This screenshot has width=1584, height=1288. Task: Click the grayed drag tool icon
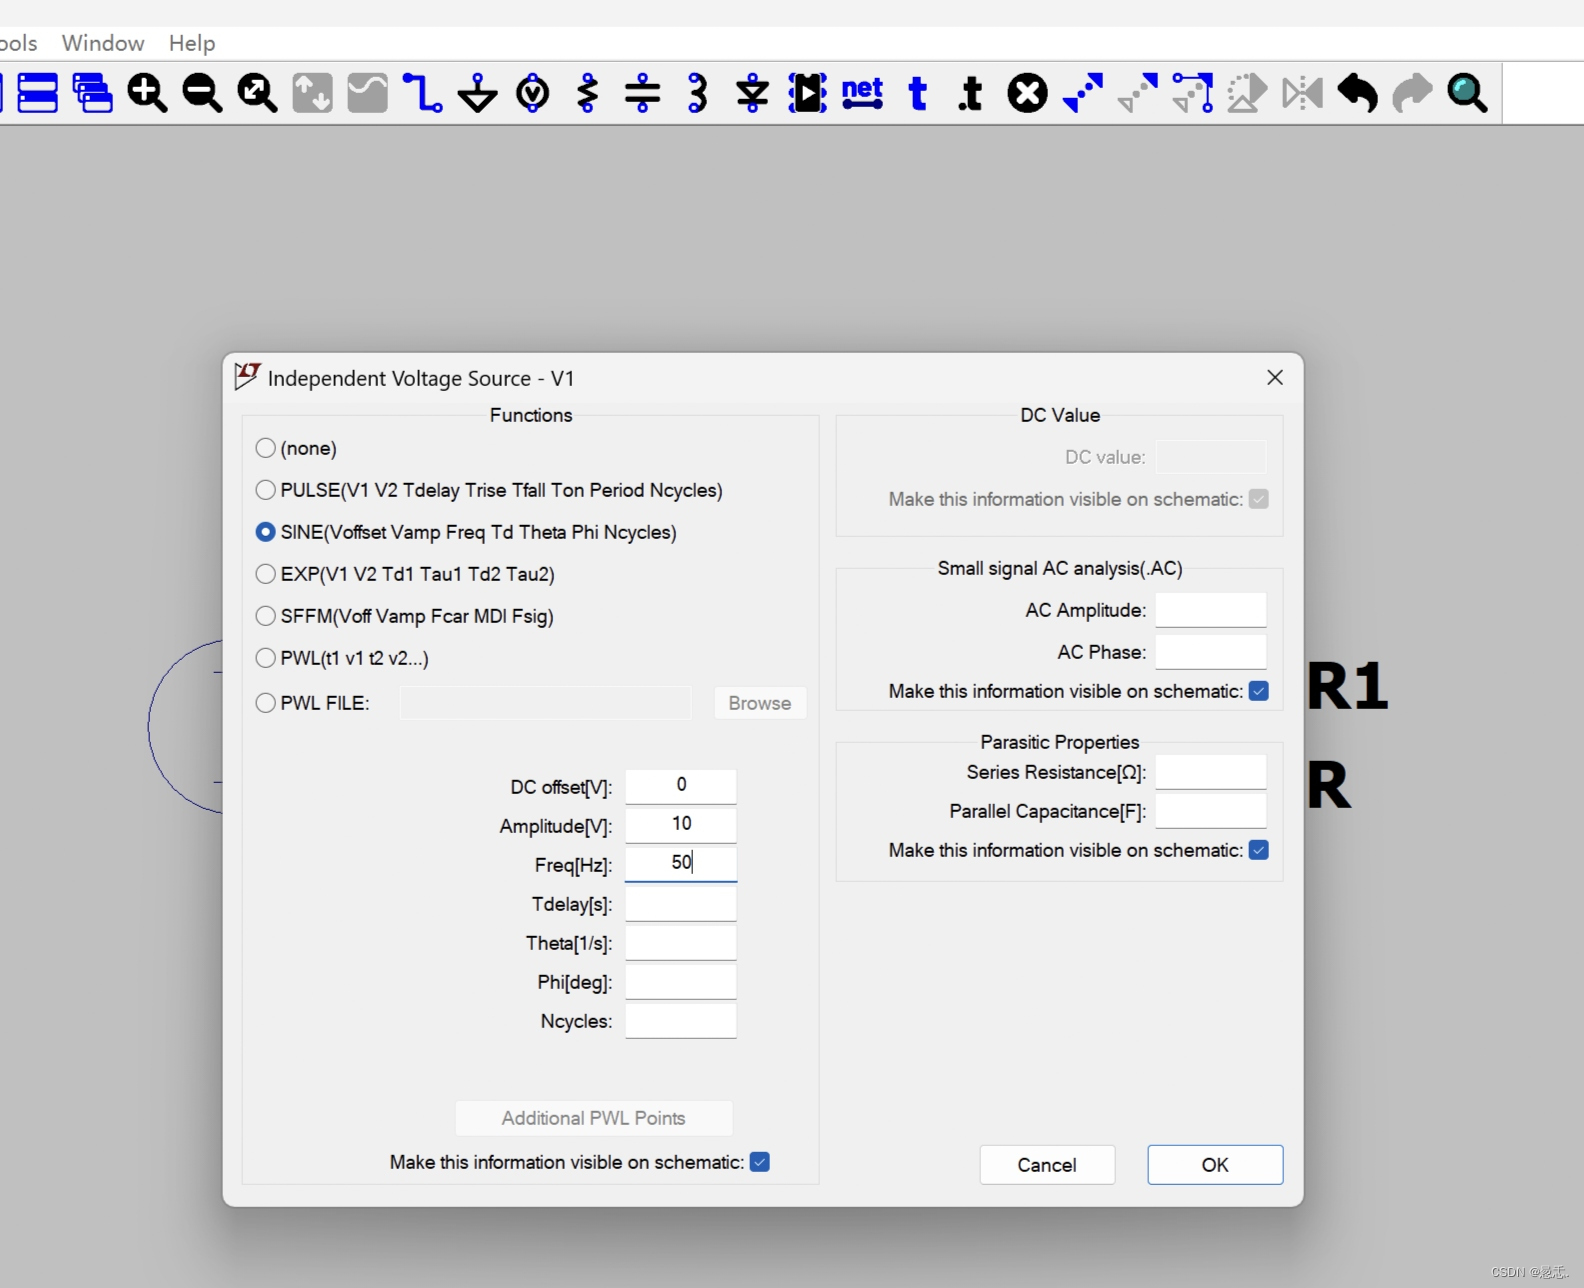1137,93
